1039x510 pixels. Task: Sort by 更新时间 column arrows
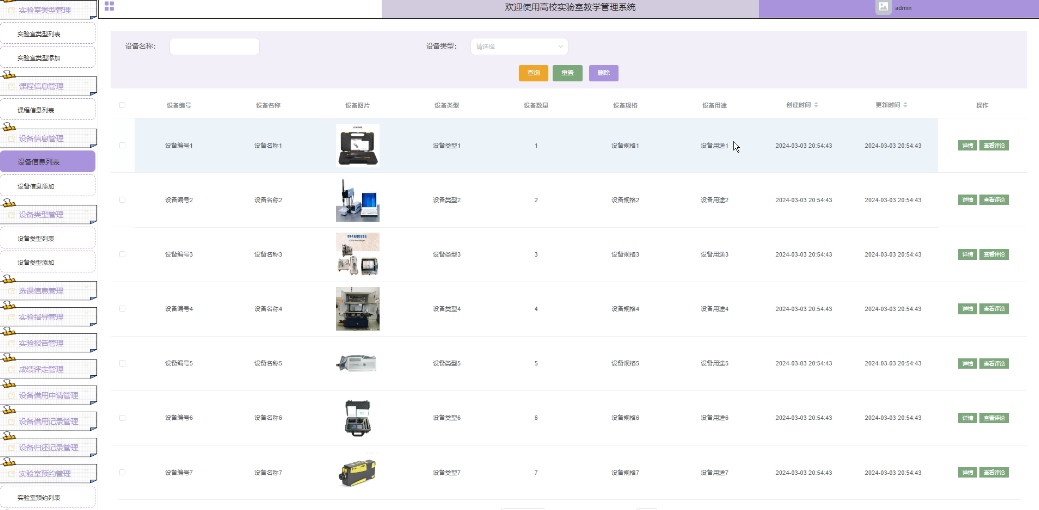tap(905, 105)
